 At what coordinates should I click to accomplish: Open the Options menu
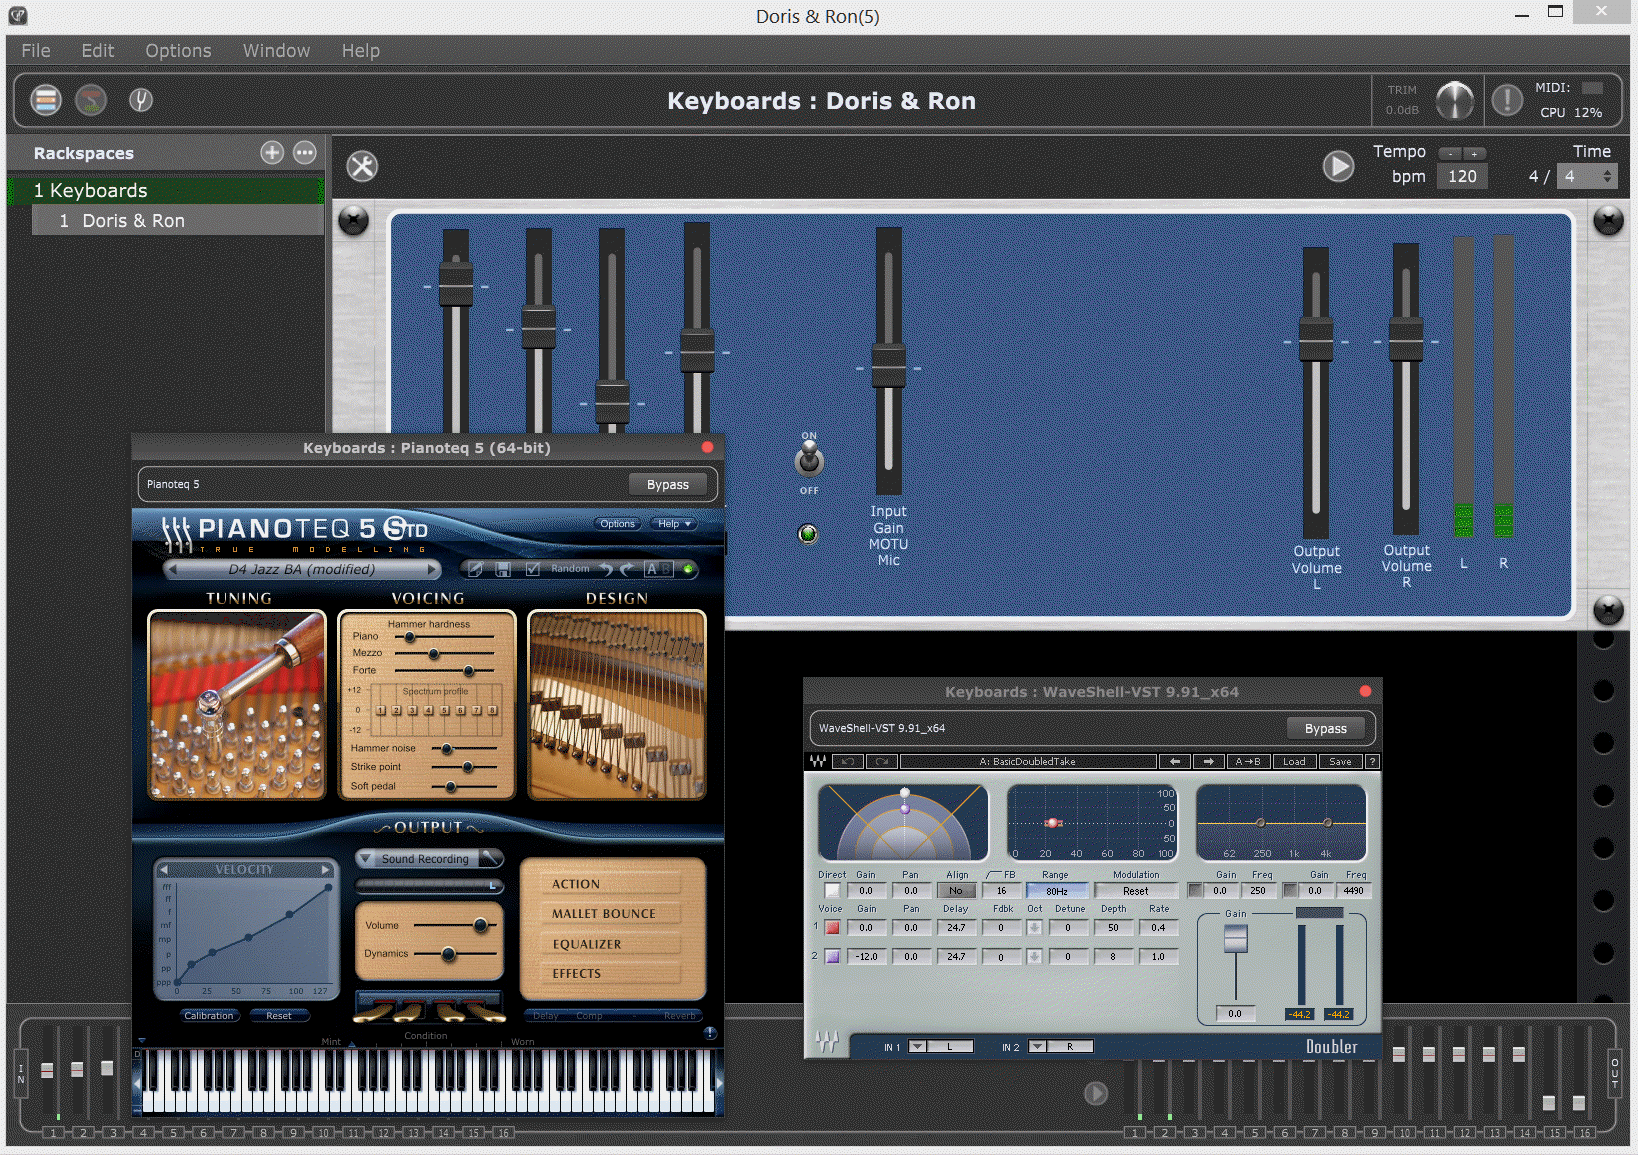click(x=177, y=50)
